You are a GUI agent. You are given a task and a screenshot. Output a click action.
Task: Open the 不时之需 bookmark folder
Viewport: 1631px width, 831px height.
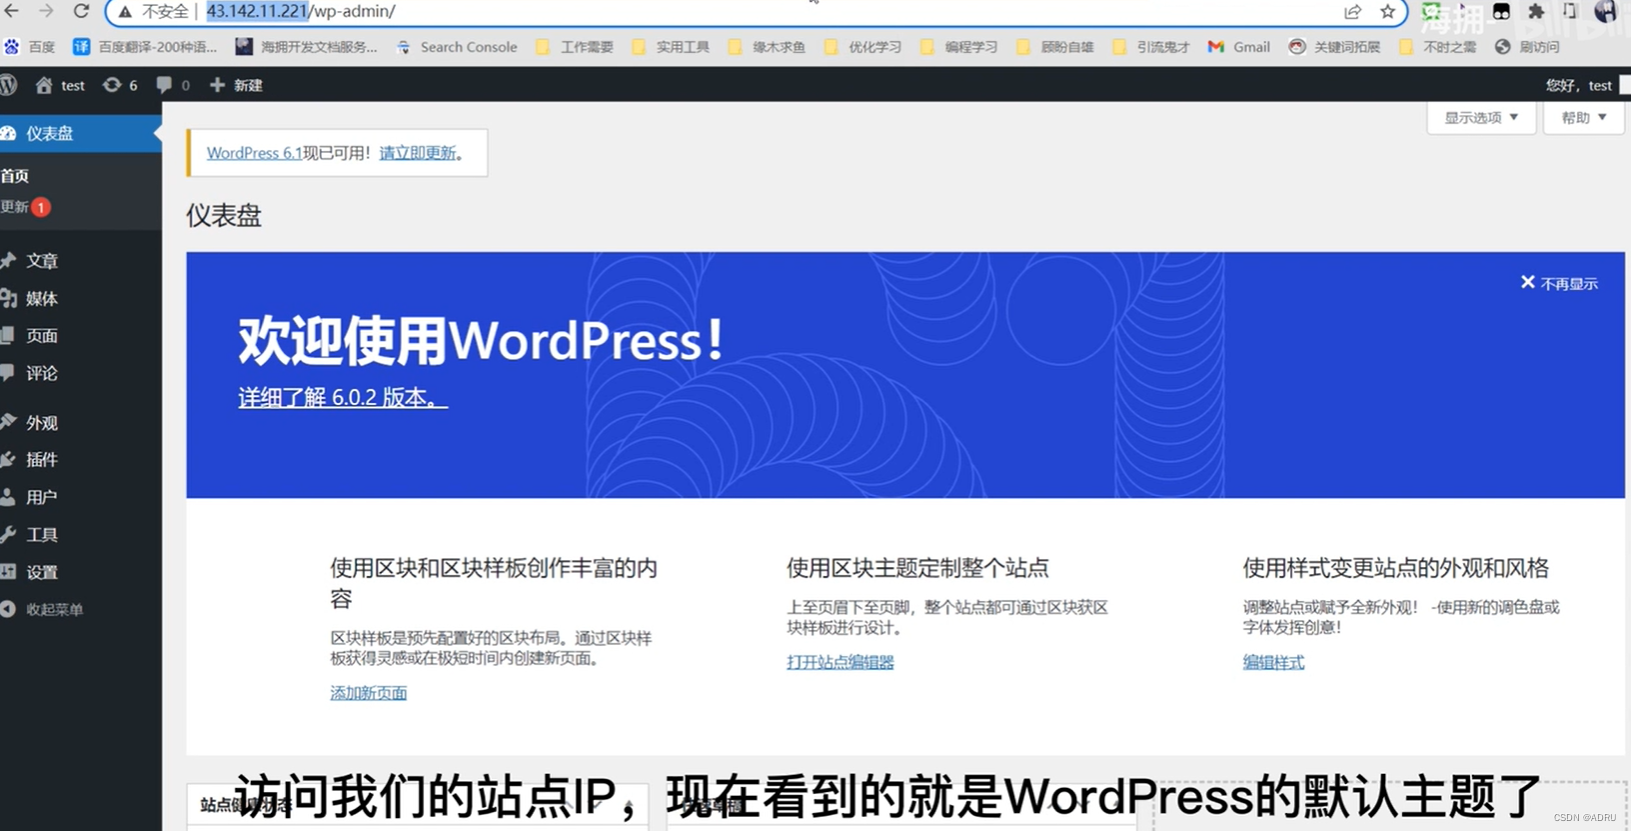pyautogui.click(x=1438, y=47)
